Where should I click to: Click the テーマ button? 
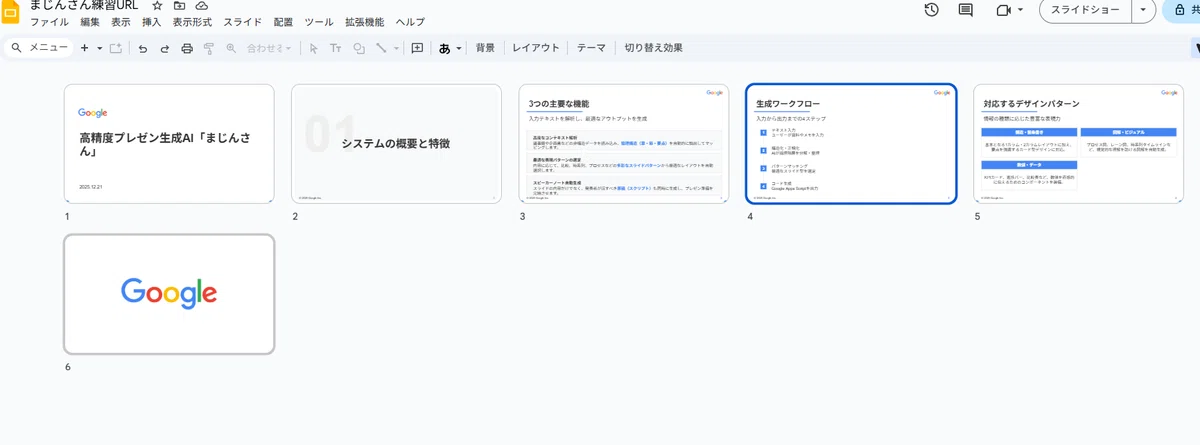592,48
